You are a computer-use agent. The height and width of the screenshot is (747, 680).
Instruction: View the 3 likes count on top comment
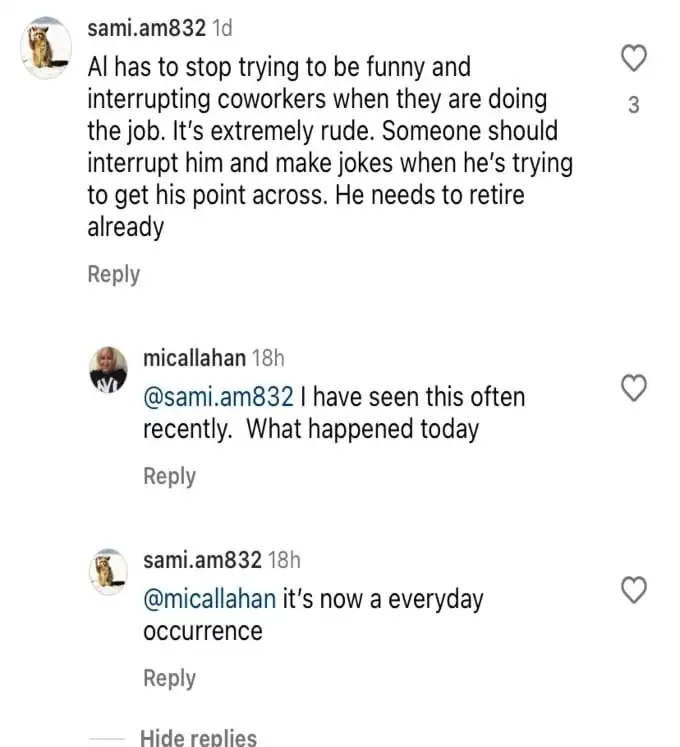tap(634, 105)
